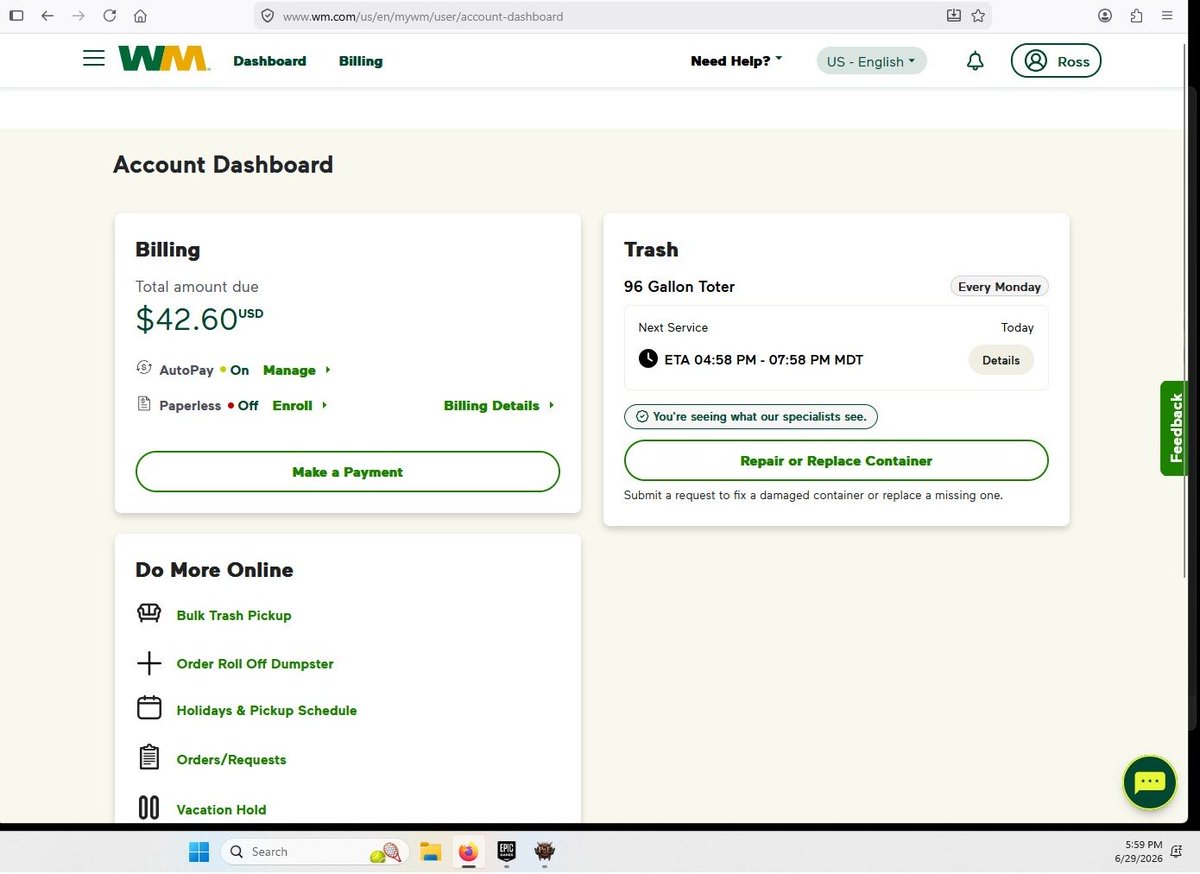Open the notifications bell
This screenshot has height=874, width=1200.
point(975,61)
